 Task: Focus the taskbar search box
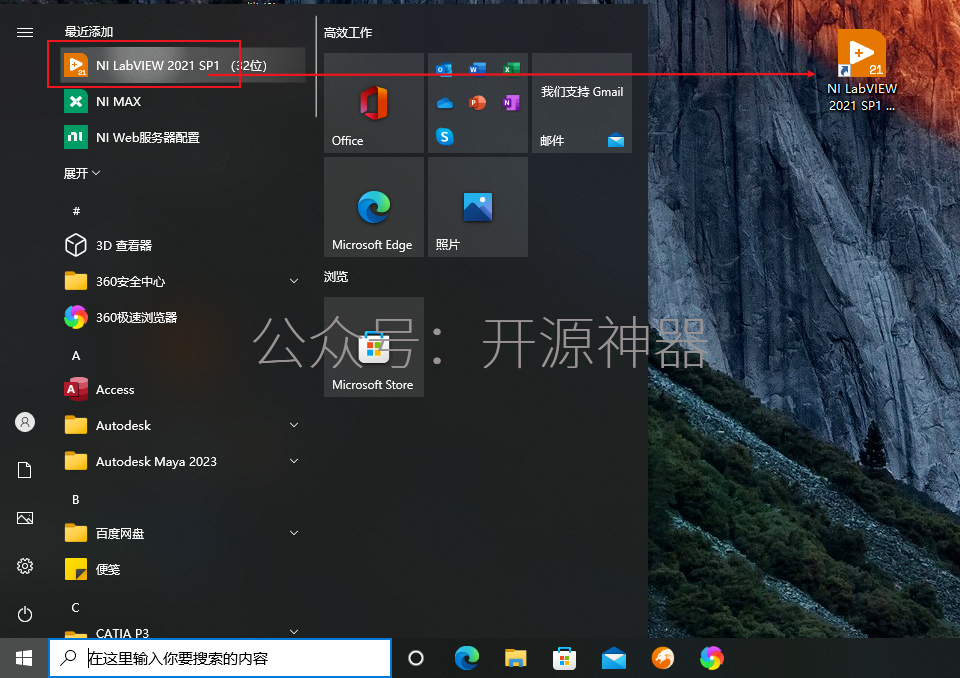220,658
